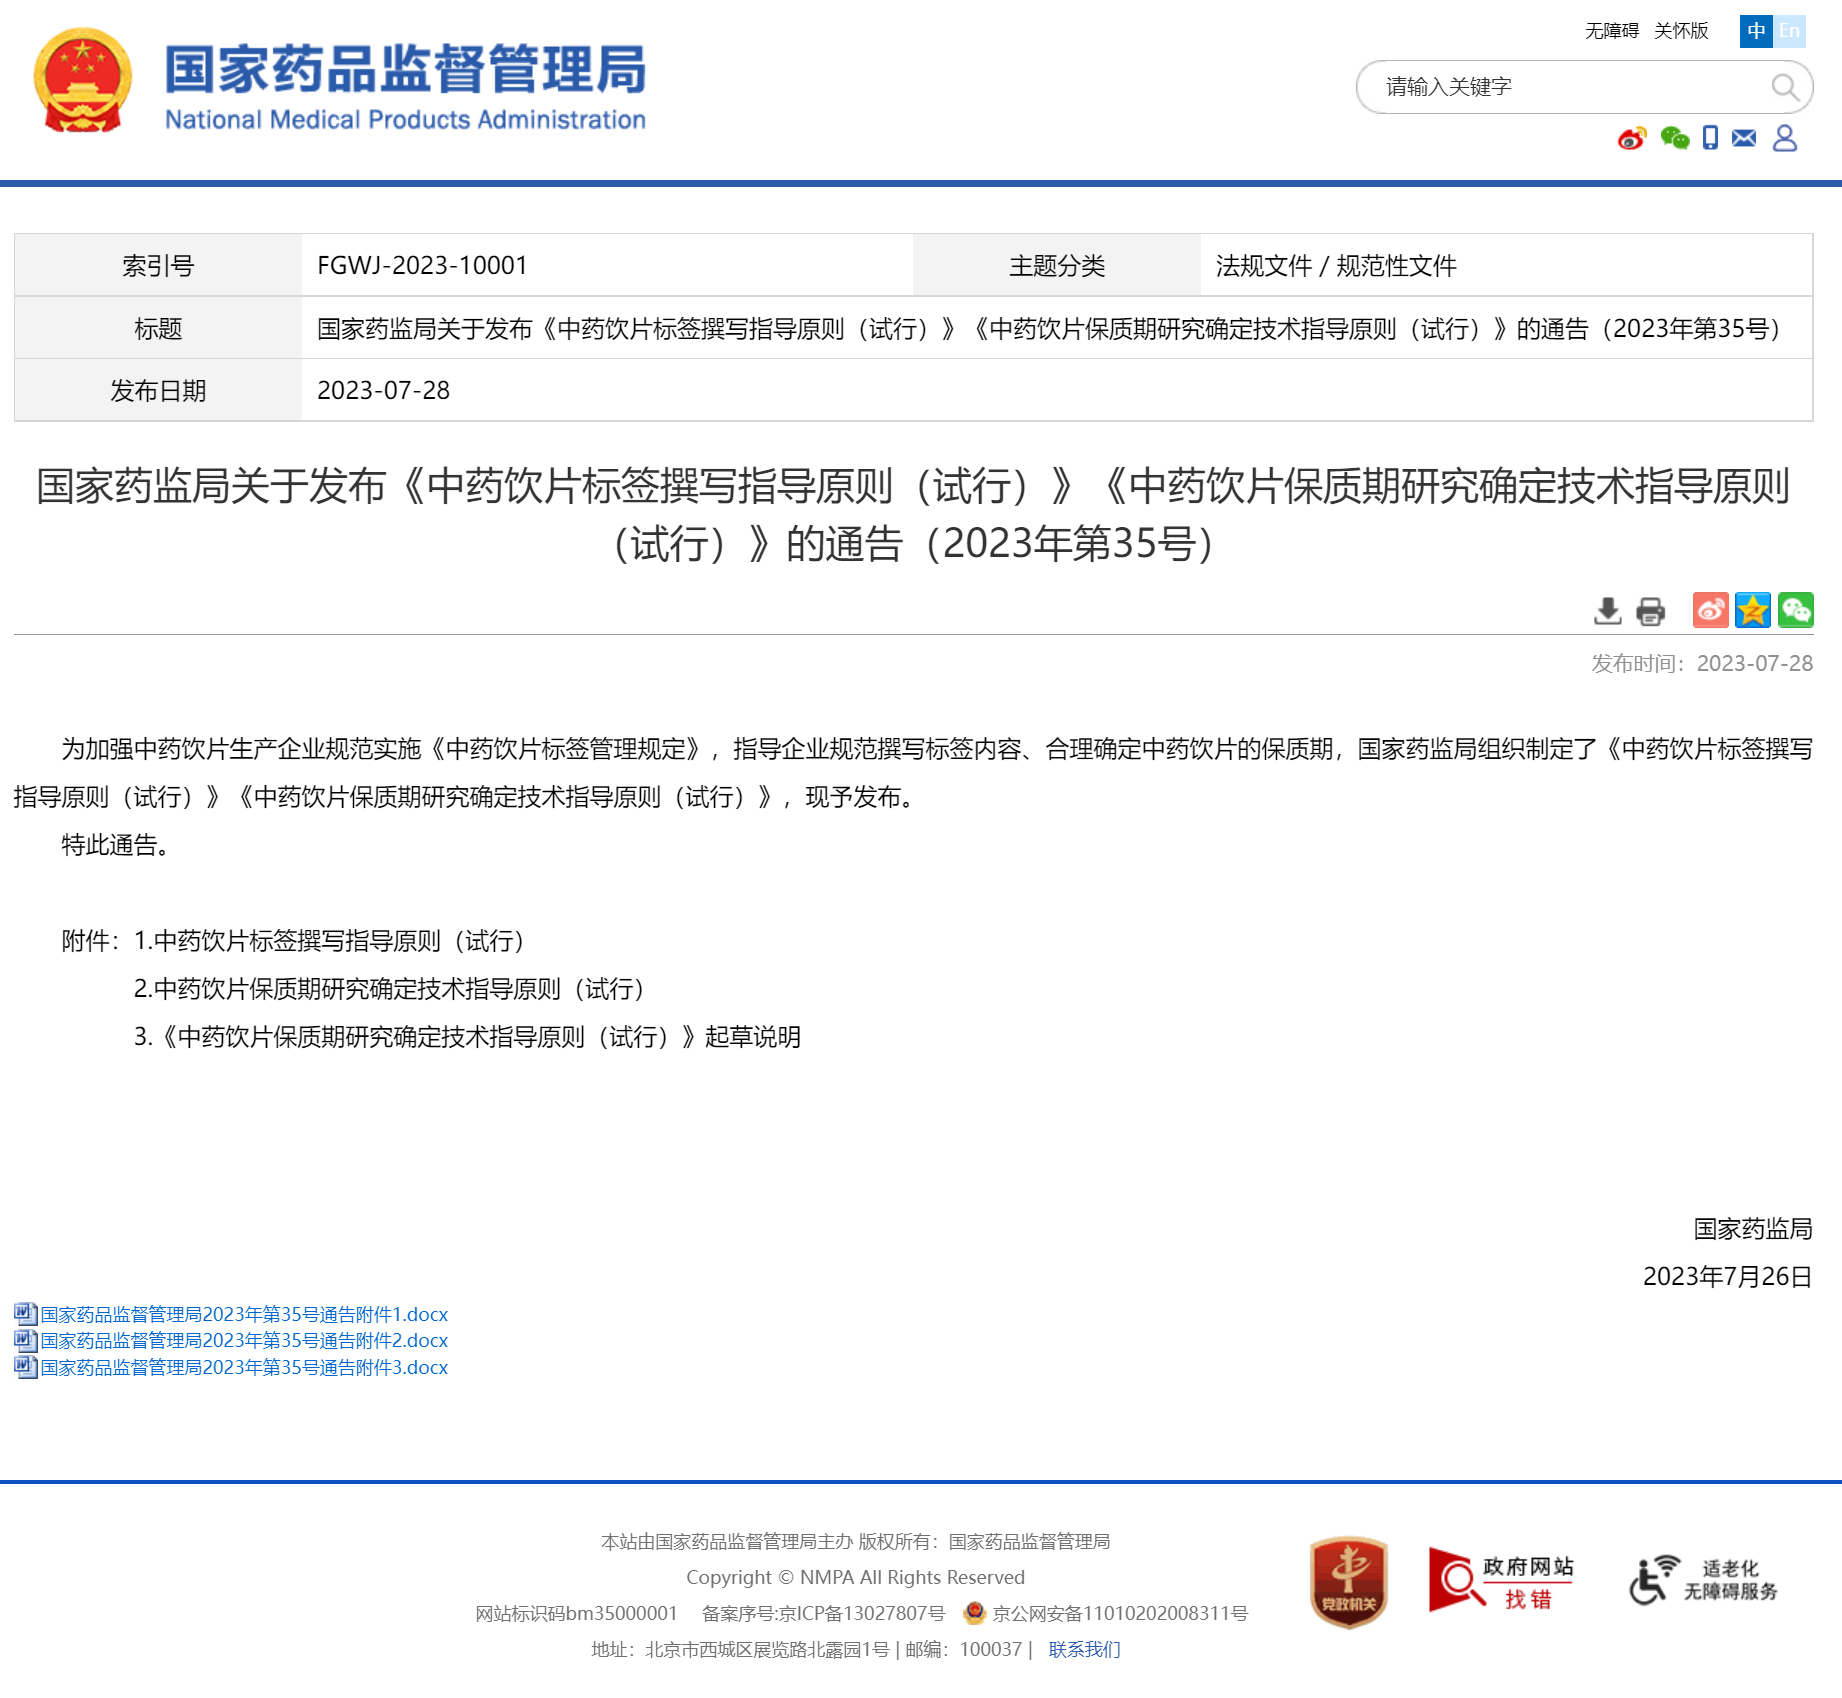Share to Qzone star icon
The image size is (1842, 1698).
1753,610
